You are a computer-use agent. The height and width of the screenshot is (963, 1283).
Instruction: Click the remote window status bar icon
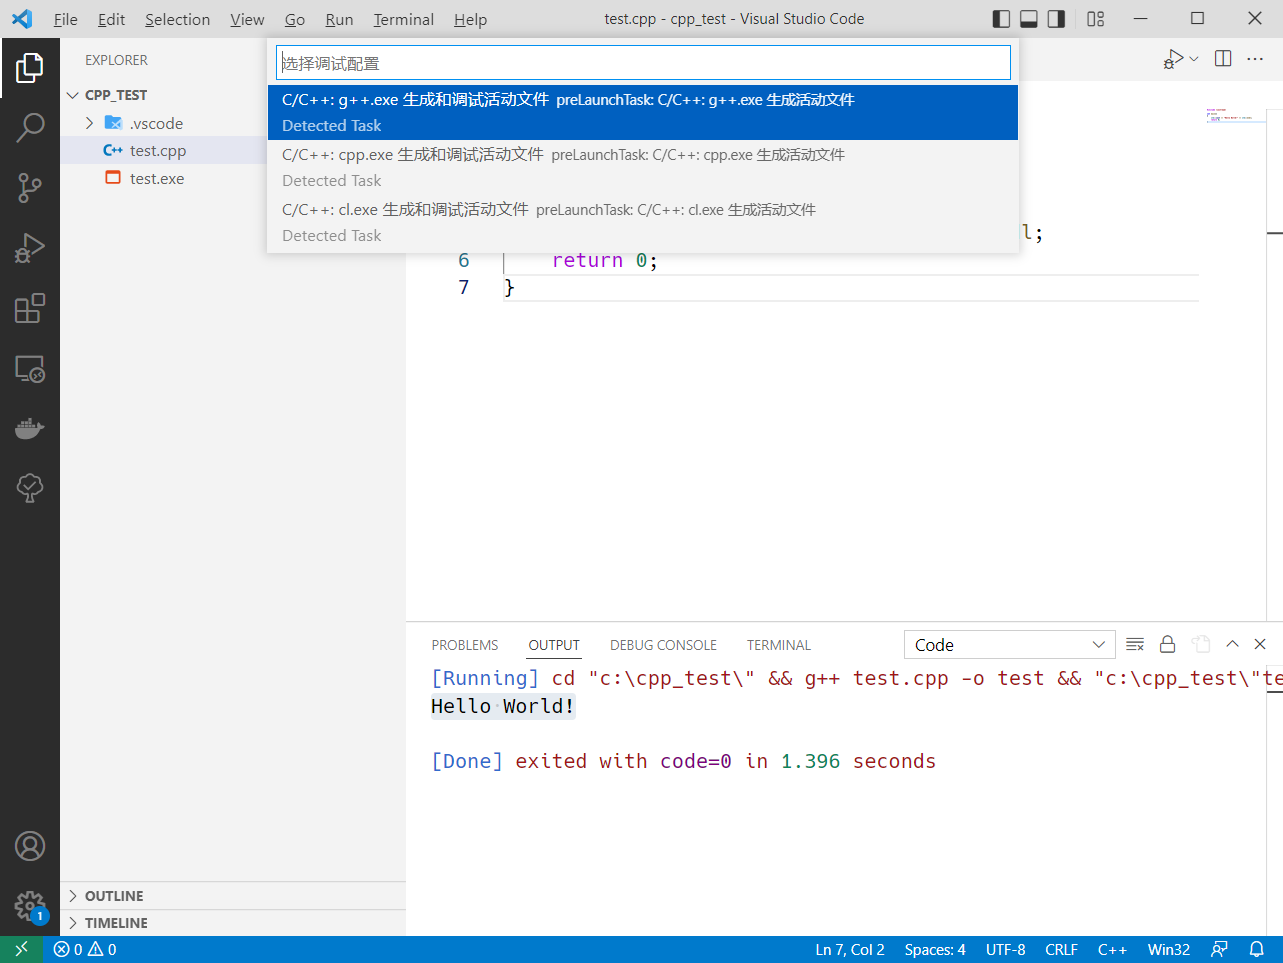coord(21,950)
